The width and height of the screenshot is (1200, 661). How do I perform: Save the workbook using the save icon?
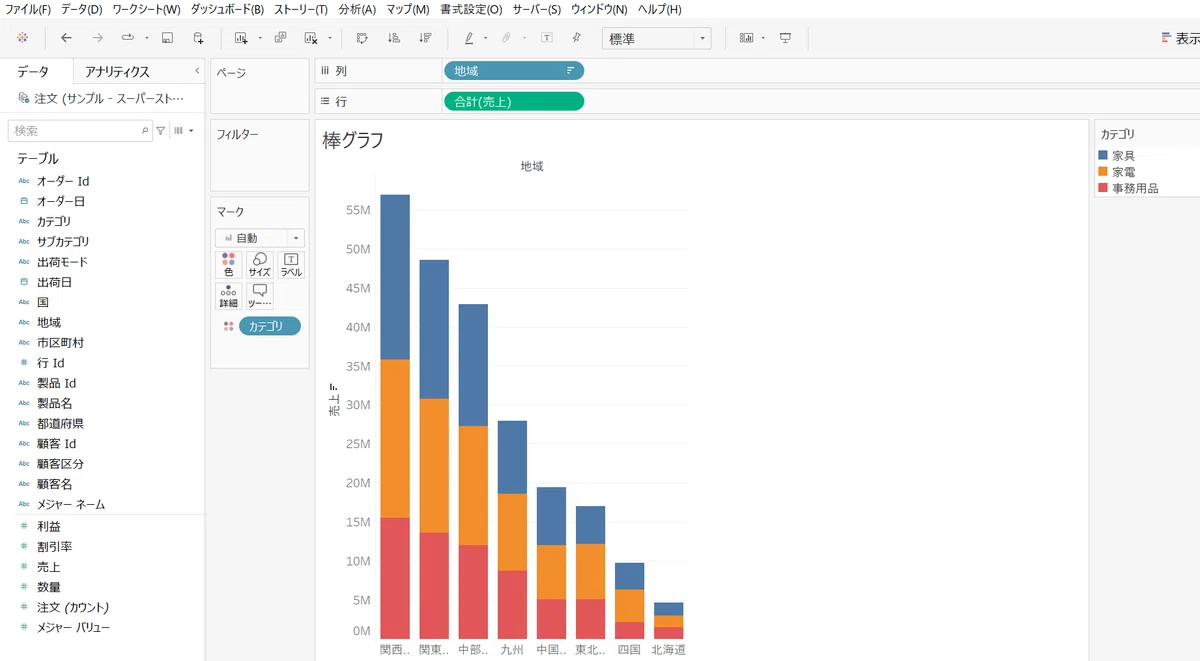[x=167, y=38]
